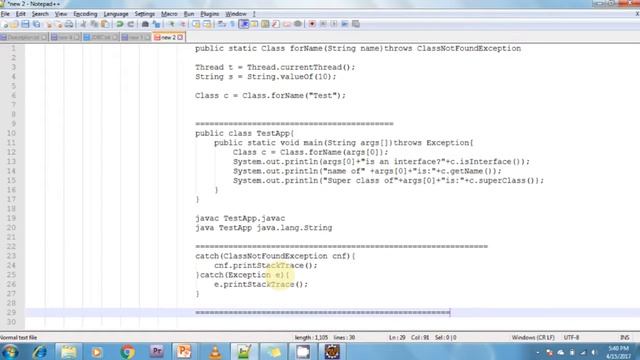
Task: Cut the selection using the scissors icon
Action: [x=83, y=24]
